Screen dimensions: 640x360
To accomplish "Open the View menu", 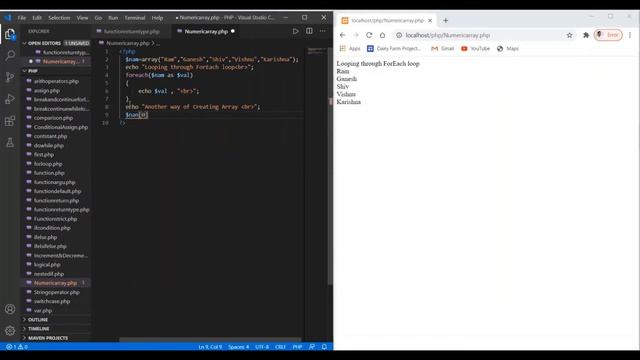I will tap(82, 18).
